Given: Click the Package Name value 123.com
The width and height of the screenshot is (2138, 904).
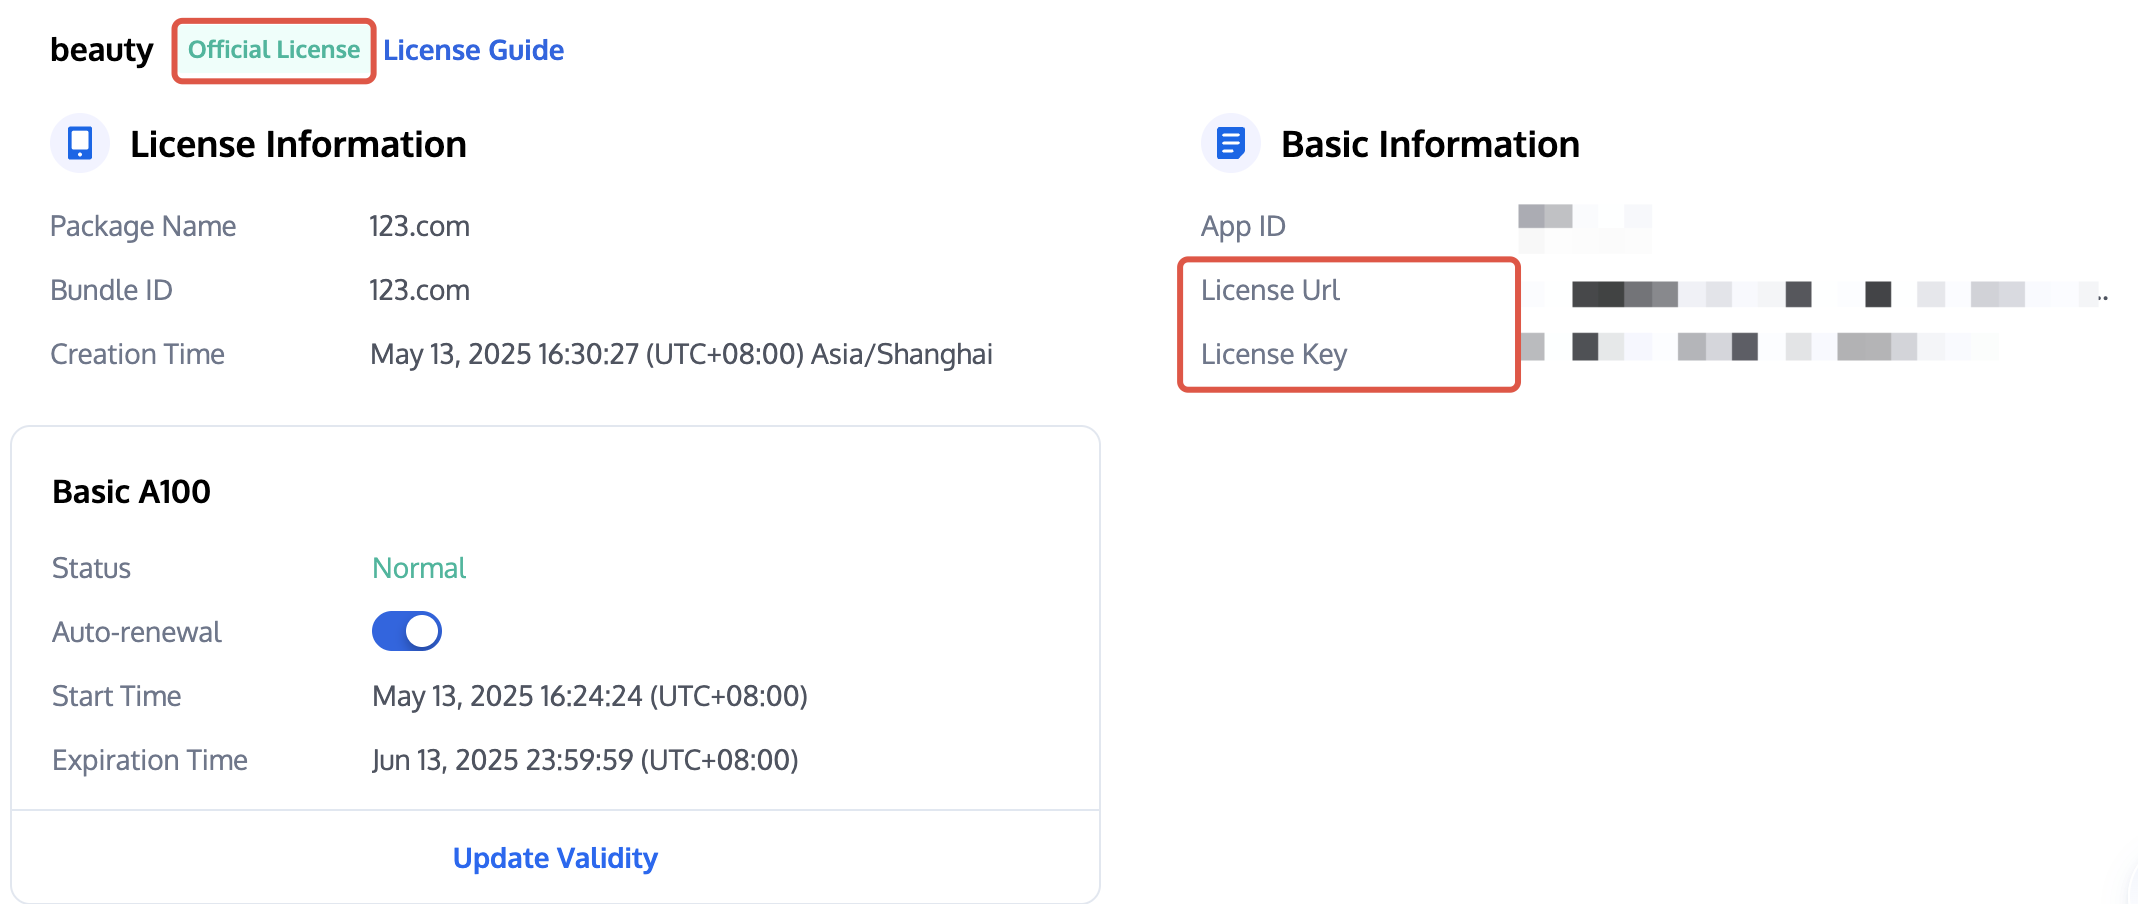Looking at the screenshot, I should tap(419, 226).
